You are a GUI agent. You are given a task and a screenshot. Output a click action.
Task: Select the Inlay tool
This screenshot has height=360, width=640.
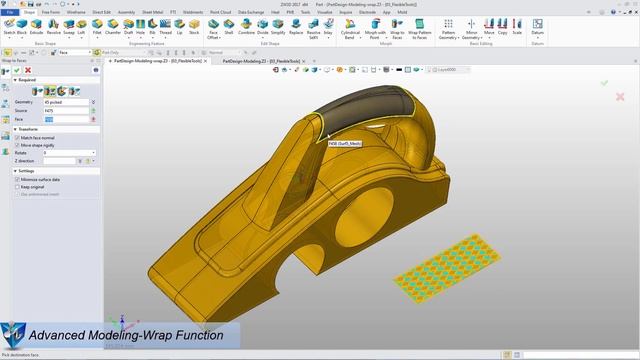click(x=328, y=27)
